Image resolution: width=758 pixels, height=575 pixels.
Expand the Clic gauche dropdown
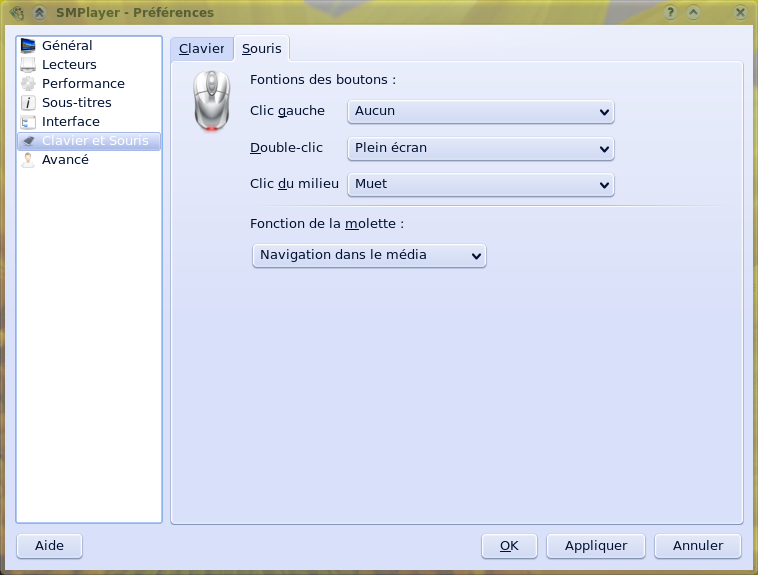(480, 111)
